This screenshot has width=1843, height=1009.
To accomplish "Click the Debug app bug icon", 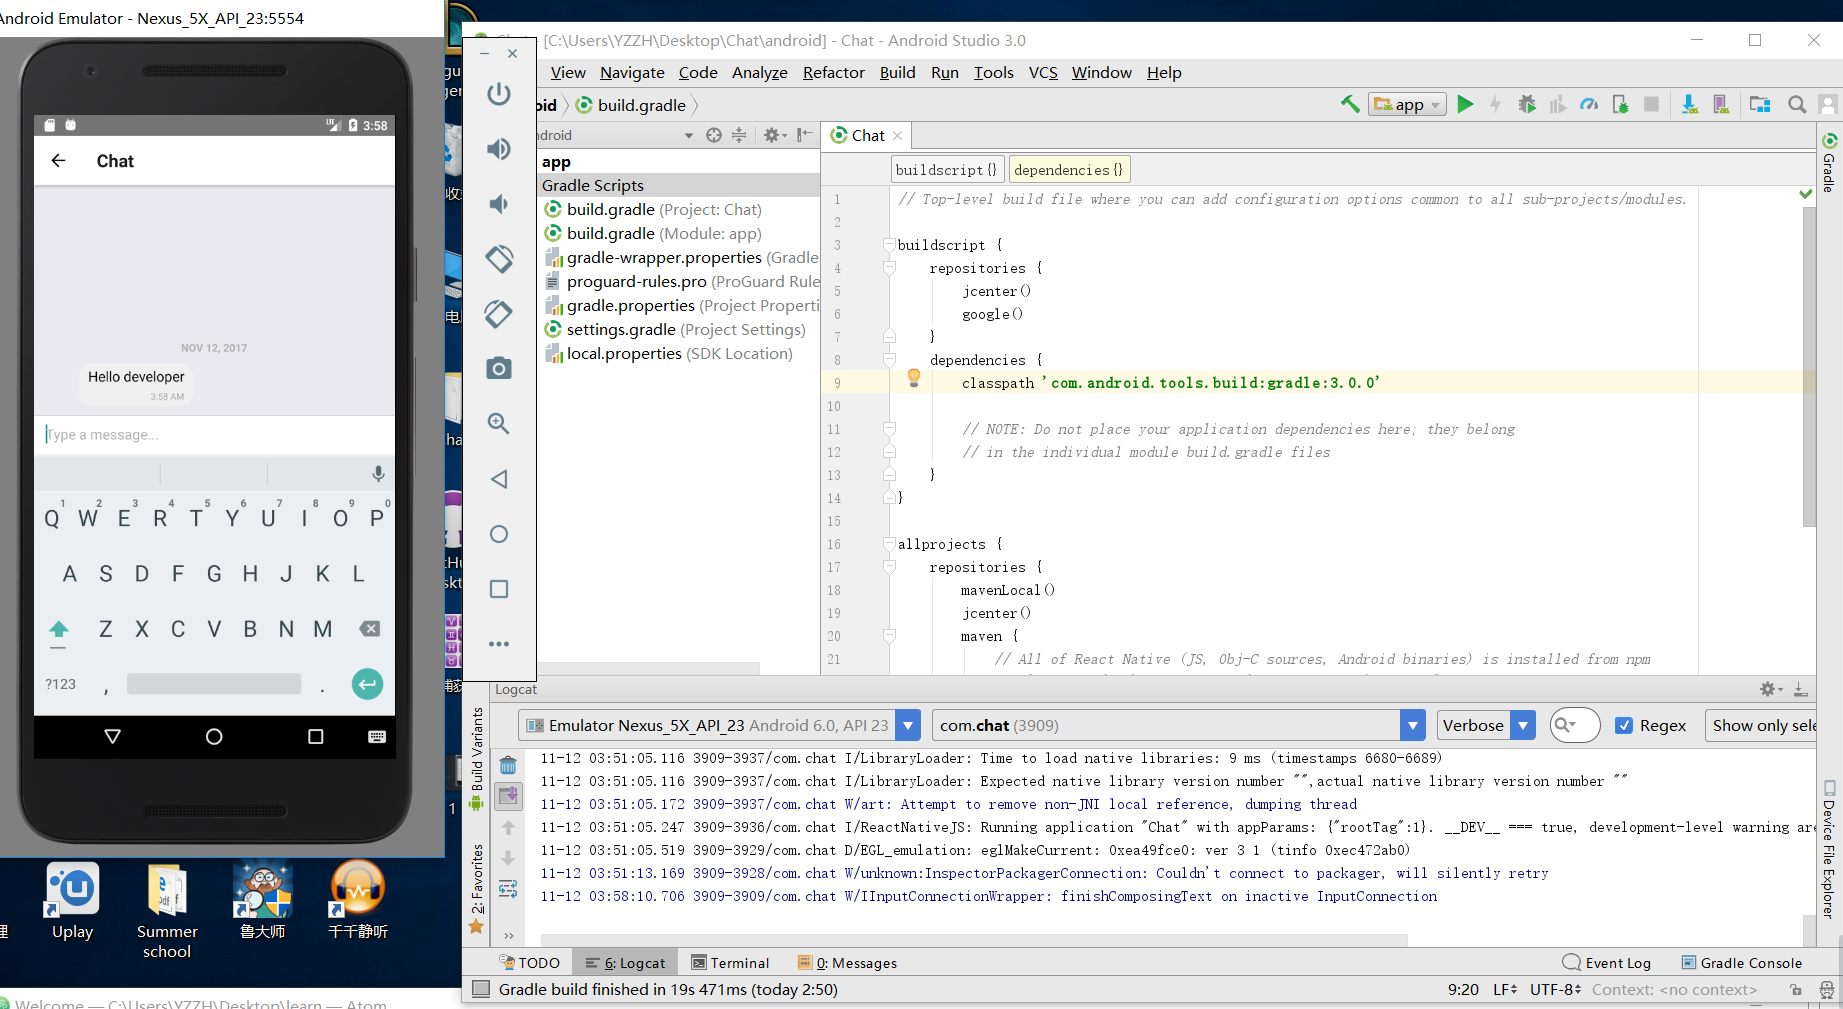I will (x=1527, y=104).
